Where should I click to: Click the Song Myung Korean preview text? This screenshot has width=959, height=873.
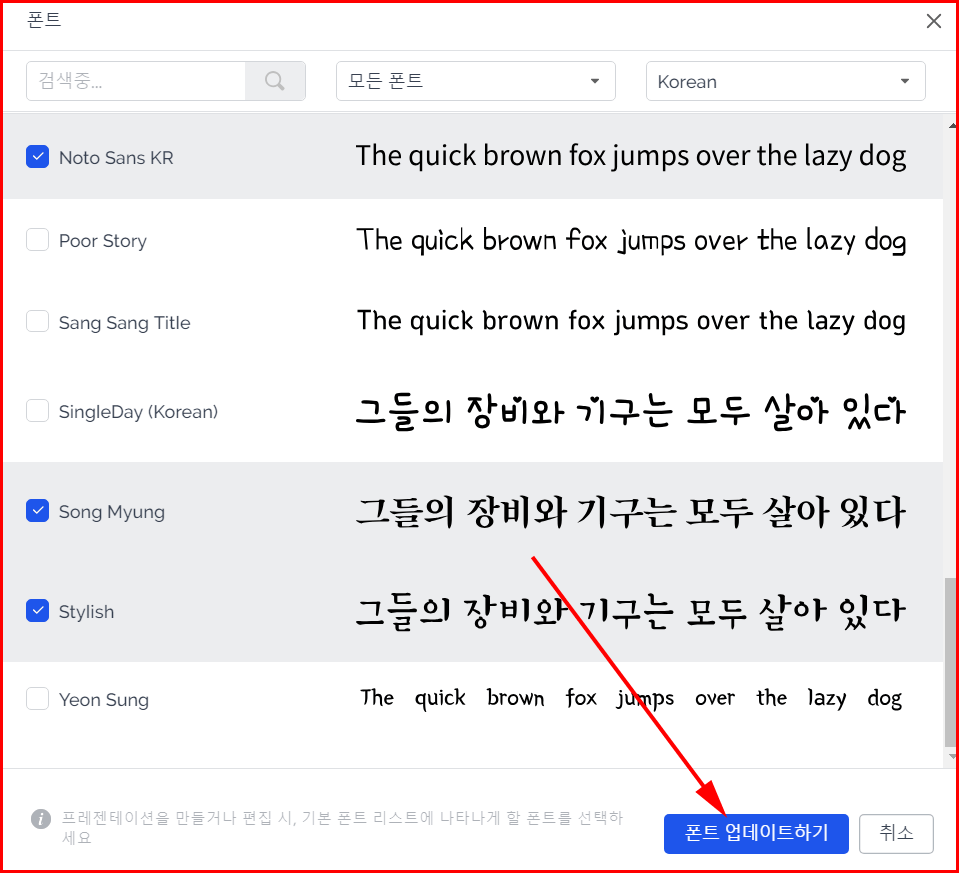pyautogui.click(x=631, y=512)
